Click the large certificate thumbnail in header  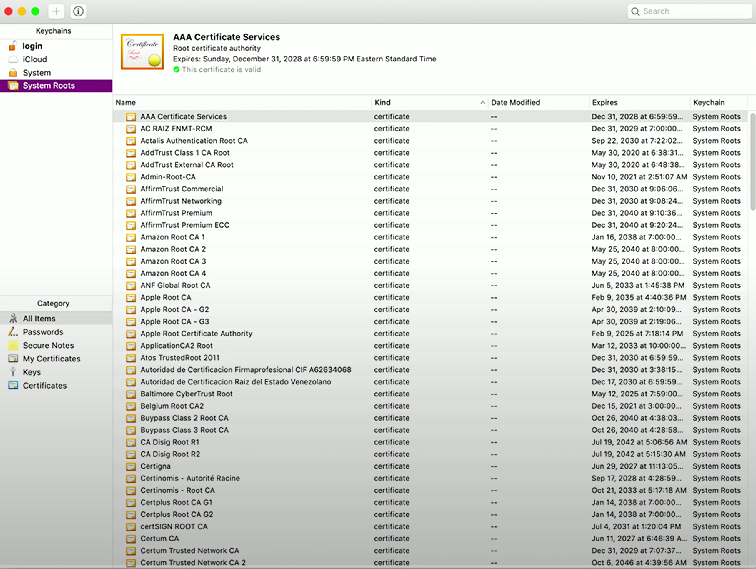(142, 52)
